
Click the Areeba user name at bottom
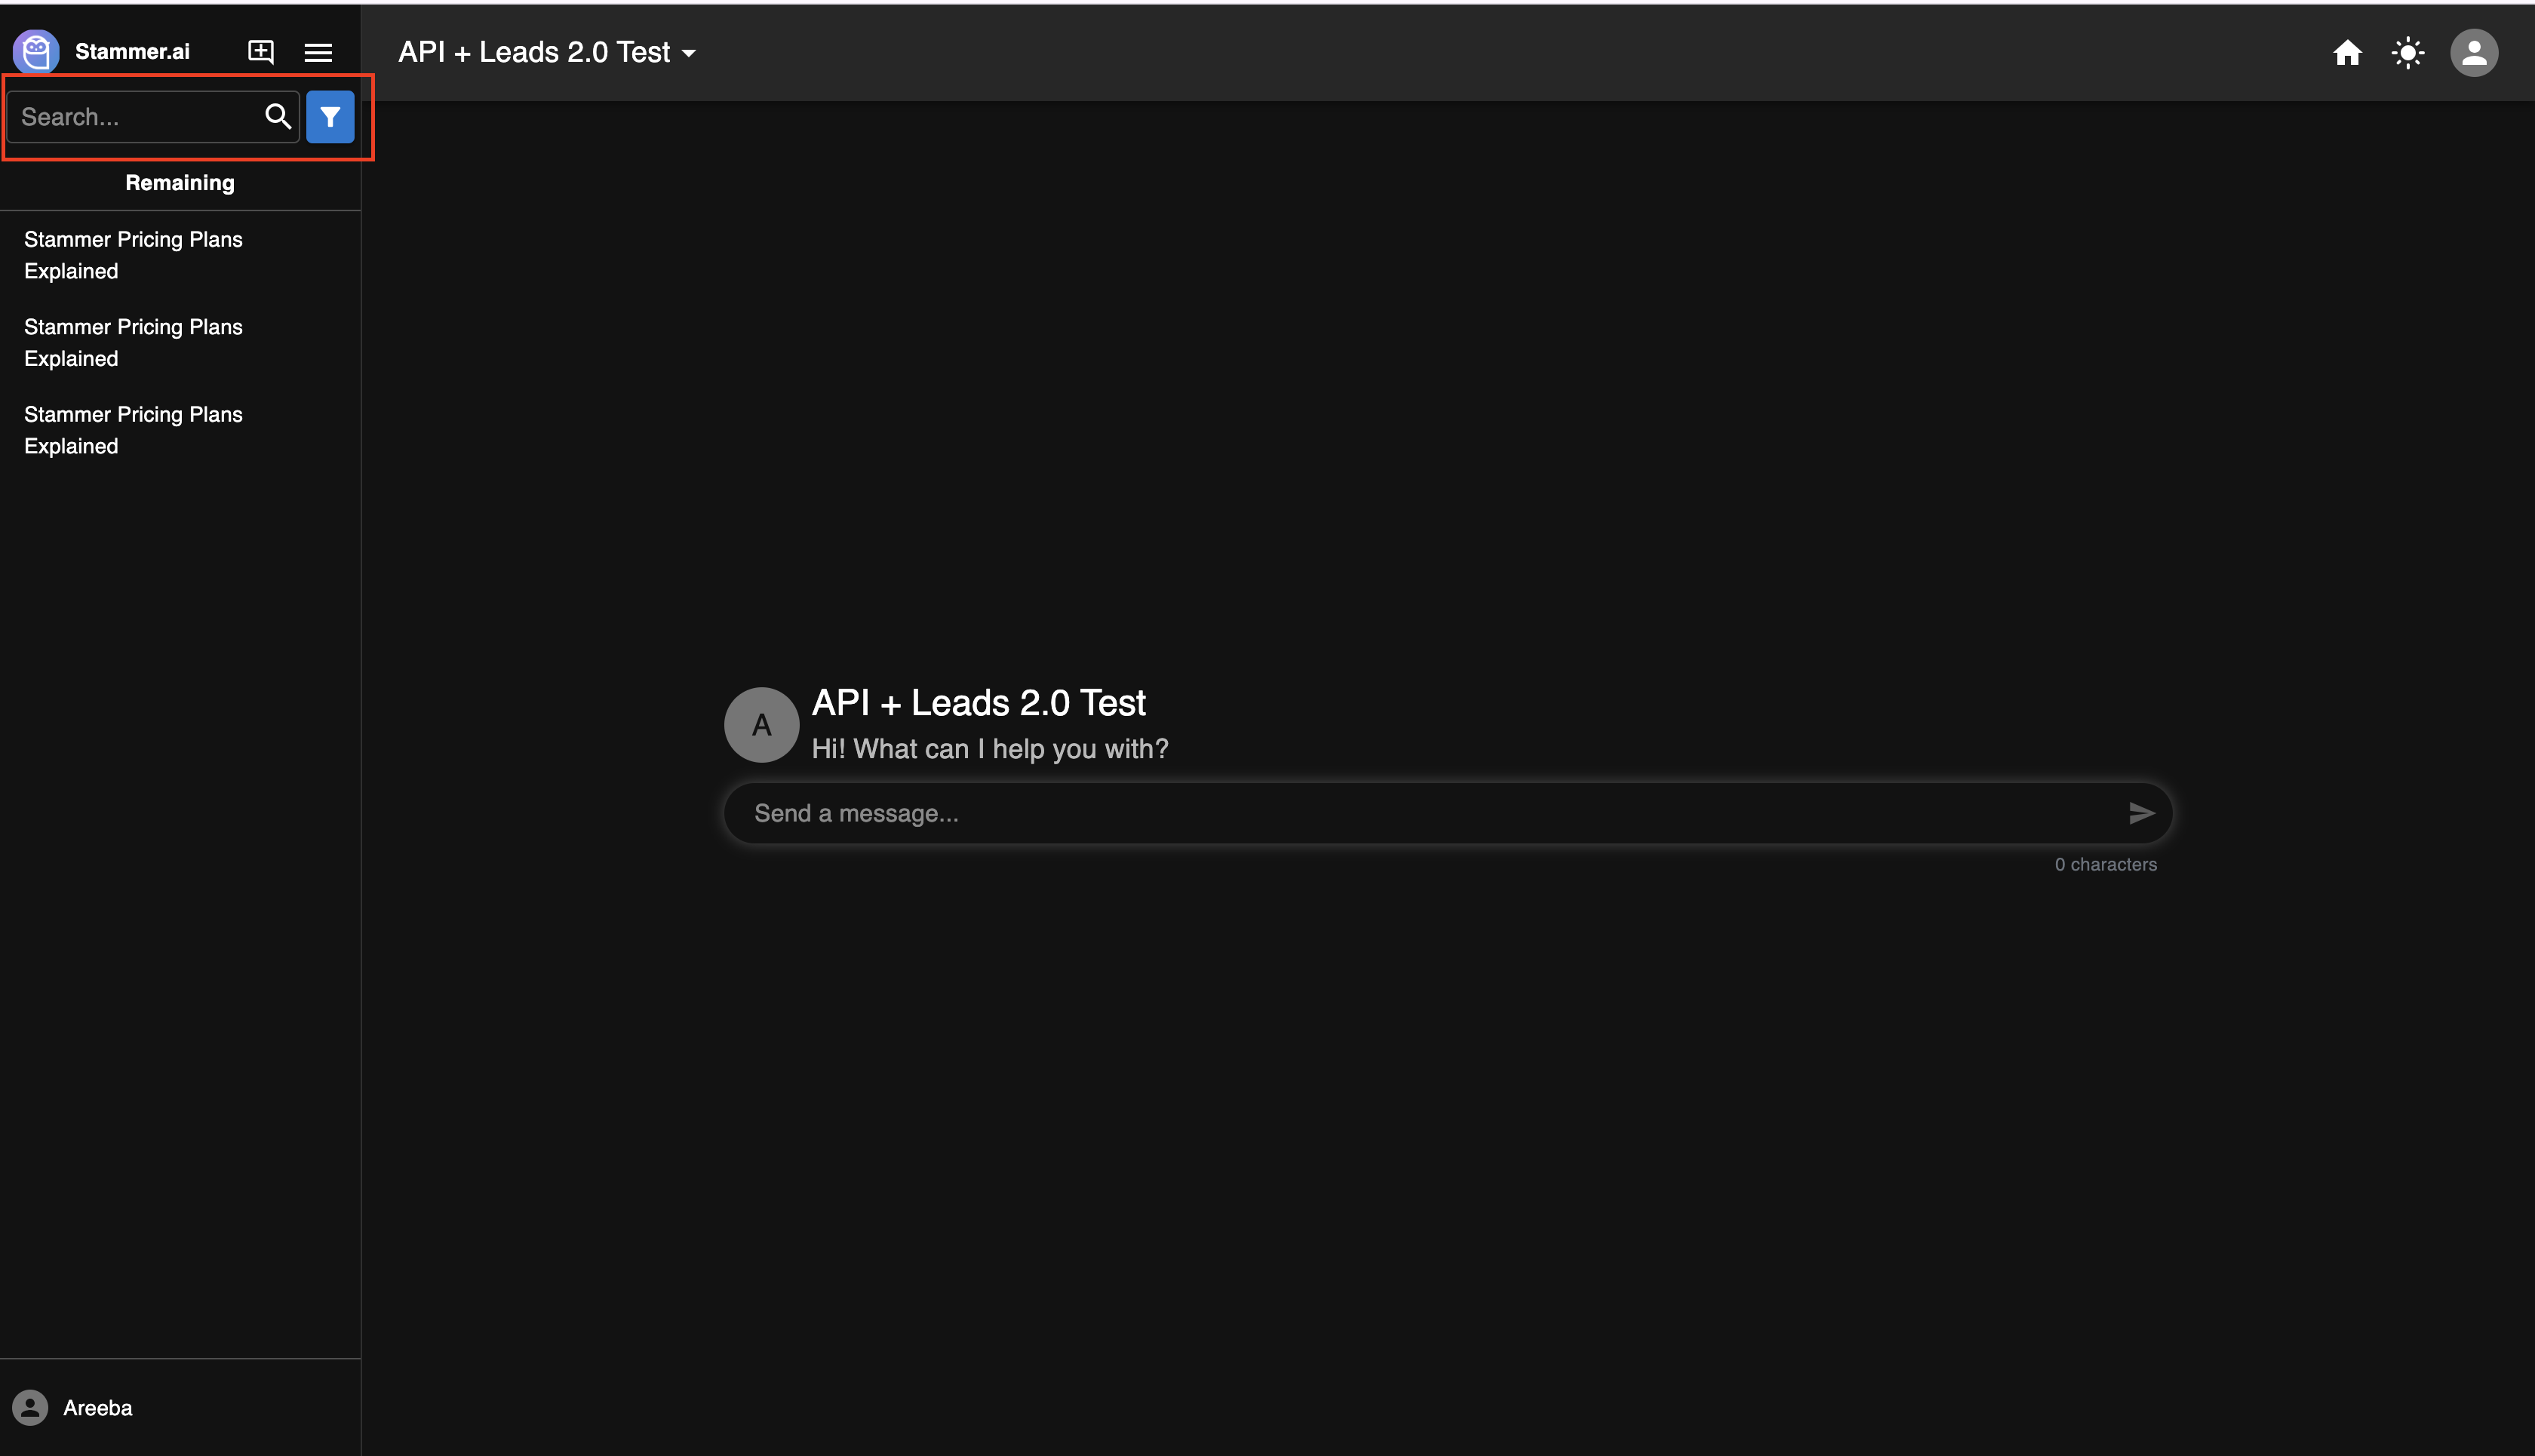click(x=98, y=1408)
